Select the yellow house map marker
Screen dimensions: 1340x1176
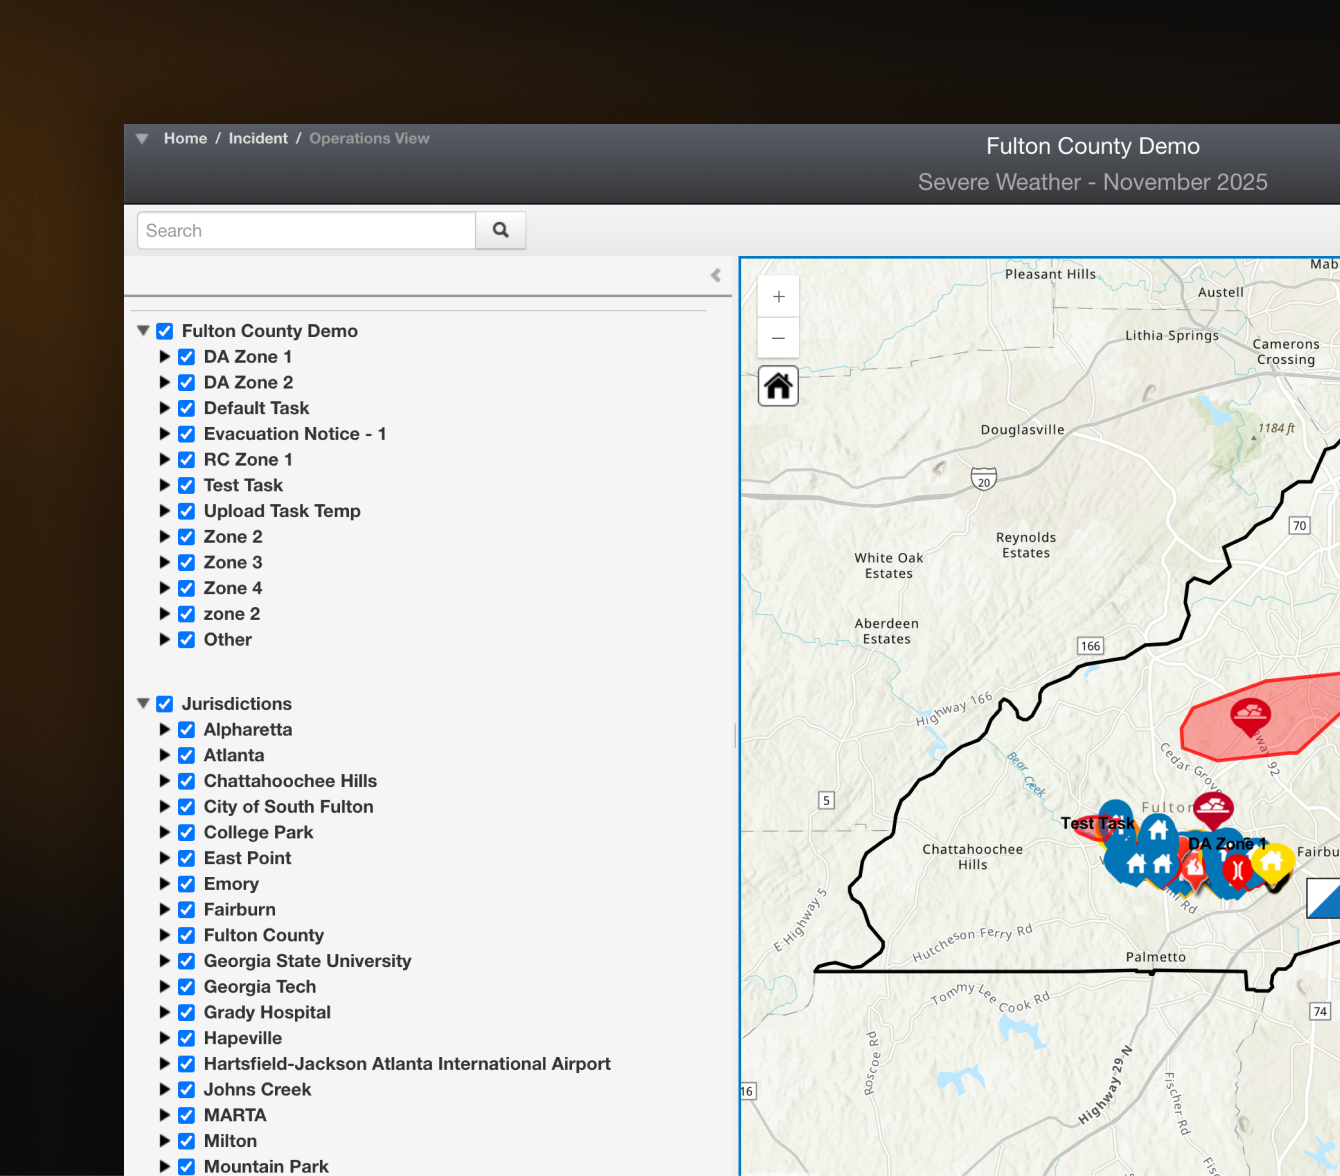1272,863
